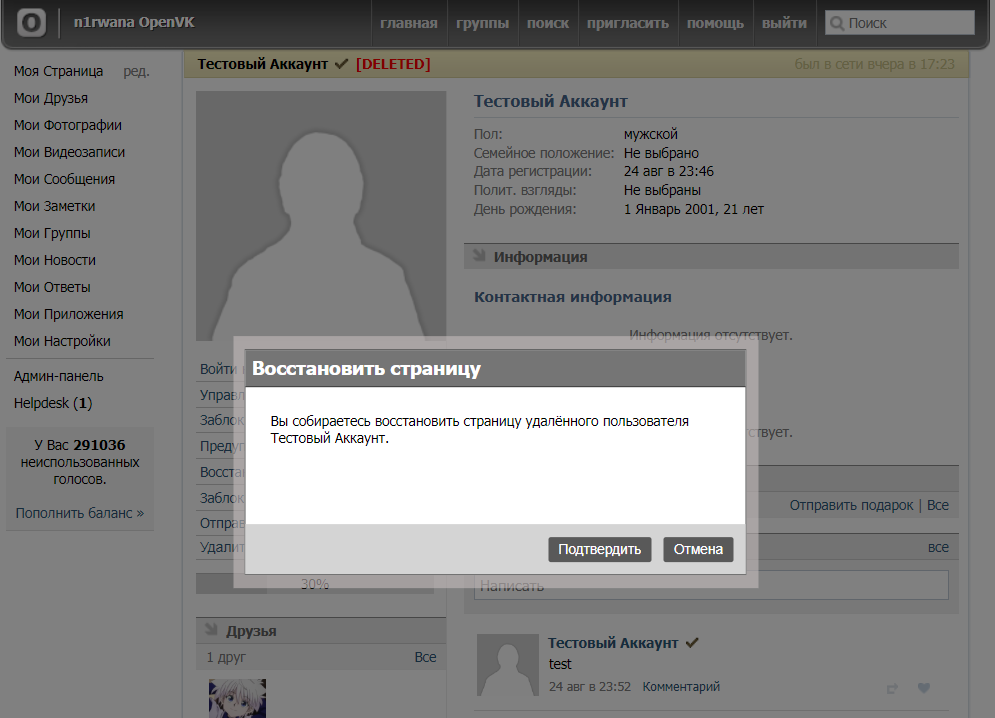
Task: Click the repost arrow icon on test post
Action: pos(892,688)
